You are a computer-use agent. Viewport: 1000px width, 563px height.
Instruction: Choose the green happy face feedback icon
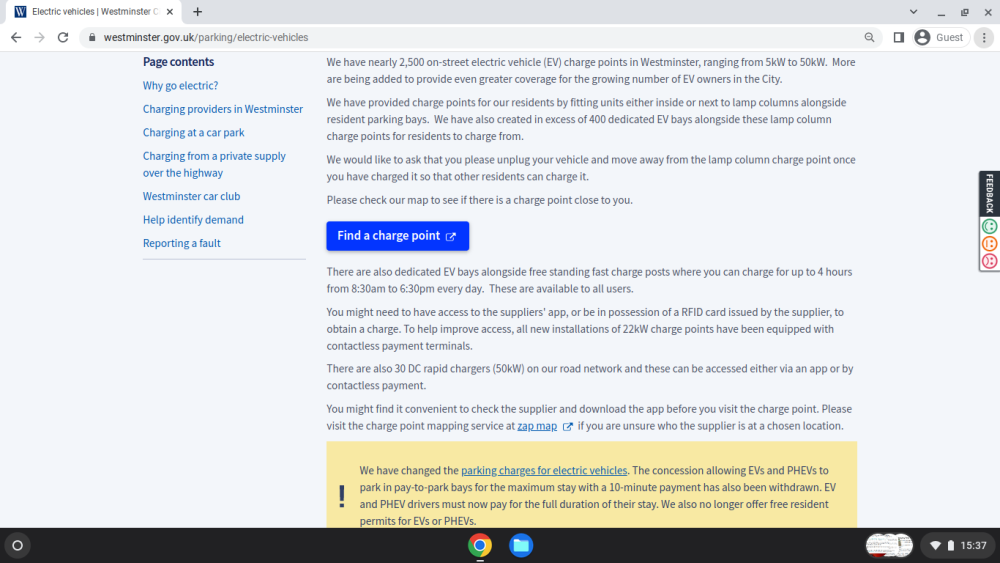[x=990, y=226]
